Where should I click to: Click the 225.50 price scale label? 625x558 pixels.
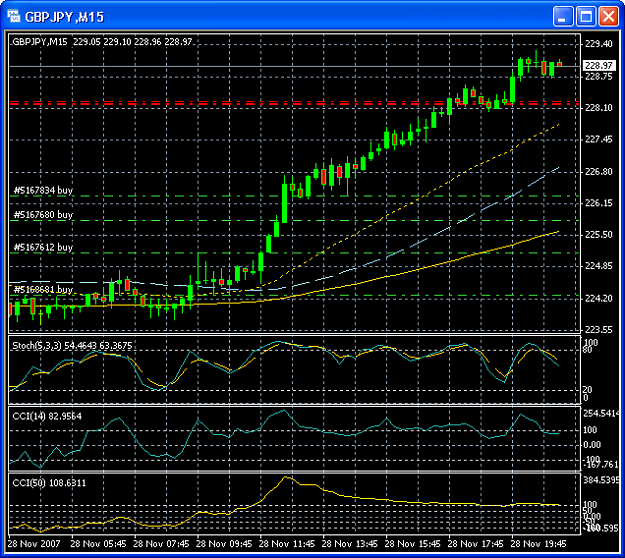pos(599,235)
